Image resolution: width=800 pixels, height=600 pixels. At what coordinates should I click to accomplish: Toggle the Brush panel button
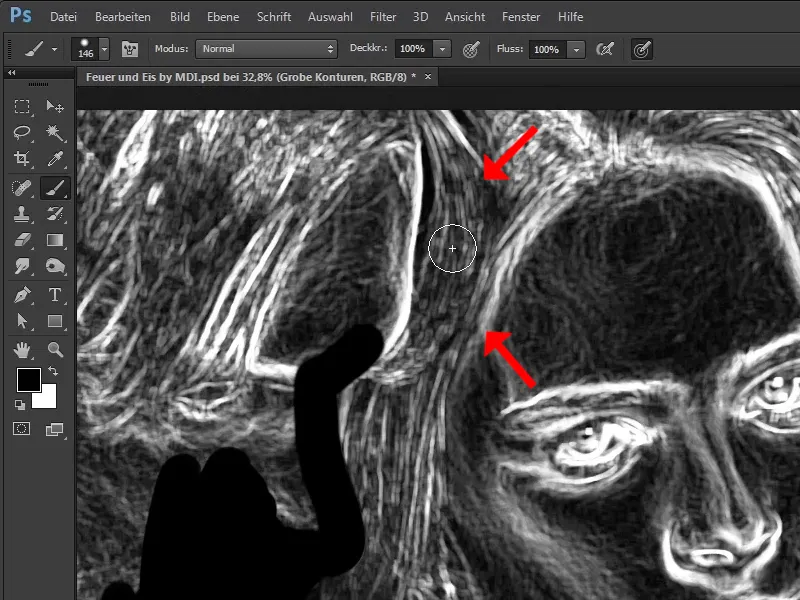tap(130, 49)
